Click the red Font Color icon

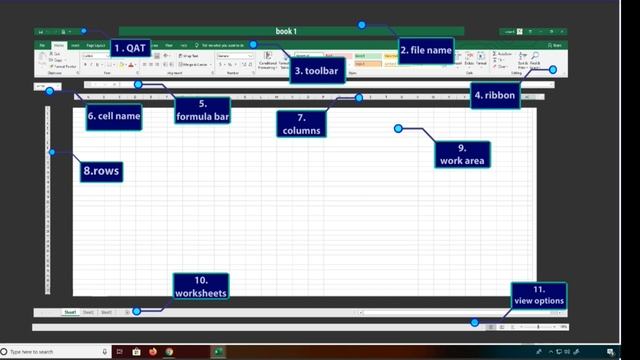131,65
